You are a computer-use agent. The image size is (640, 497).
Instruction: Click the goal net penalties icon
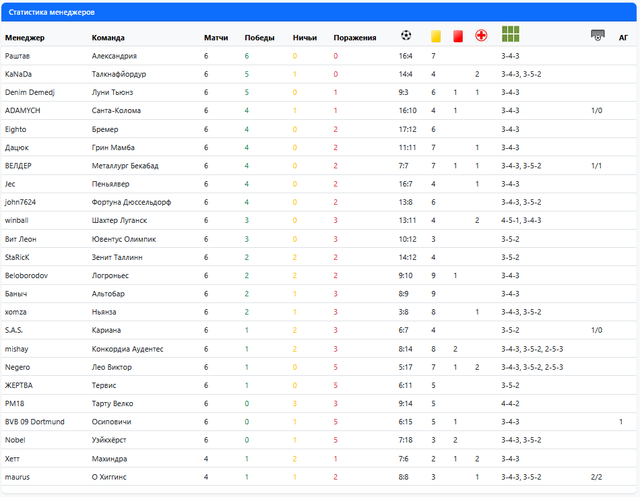[x=598, y=35]
